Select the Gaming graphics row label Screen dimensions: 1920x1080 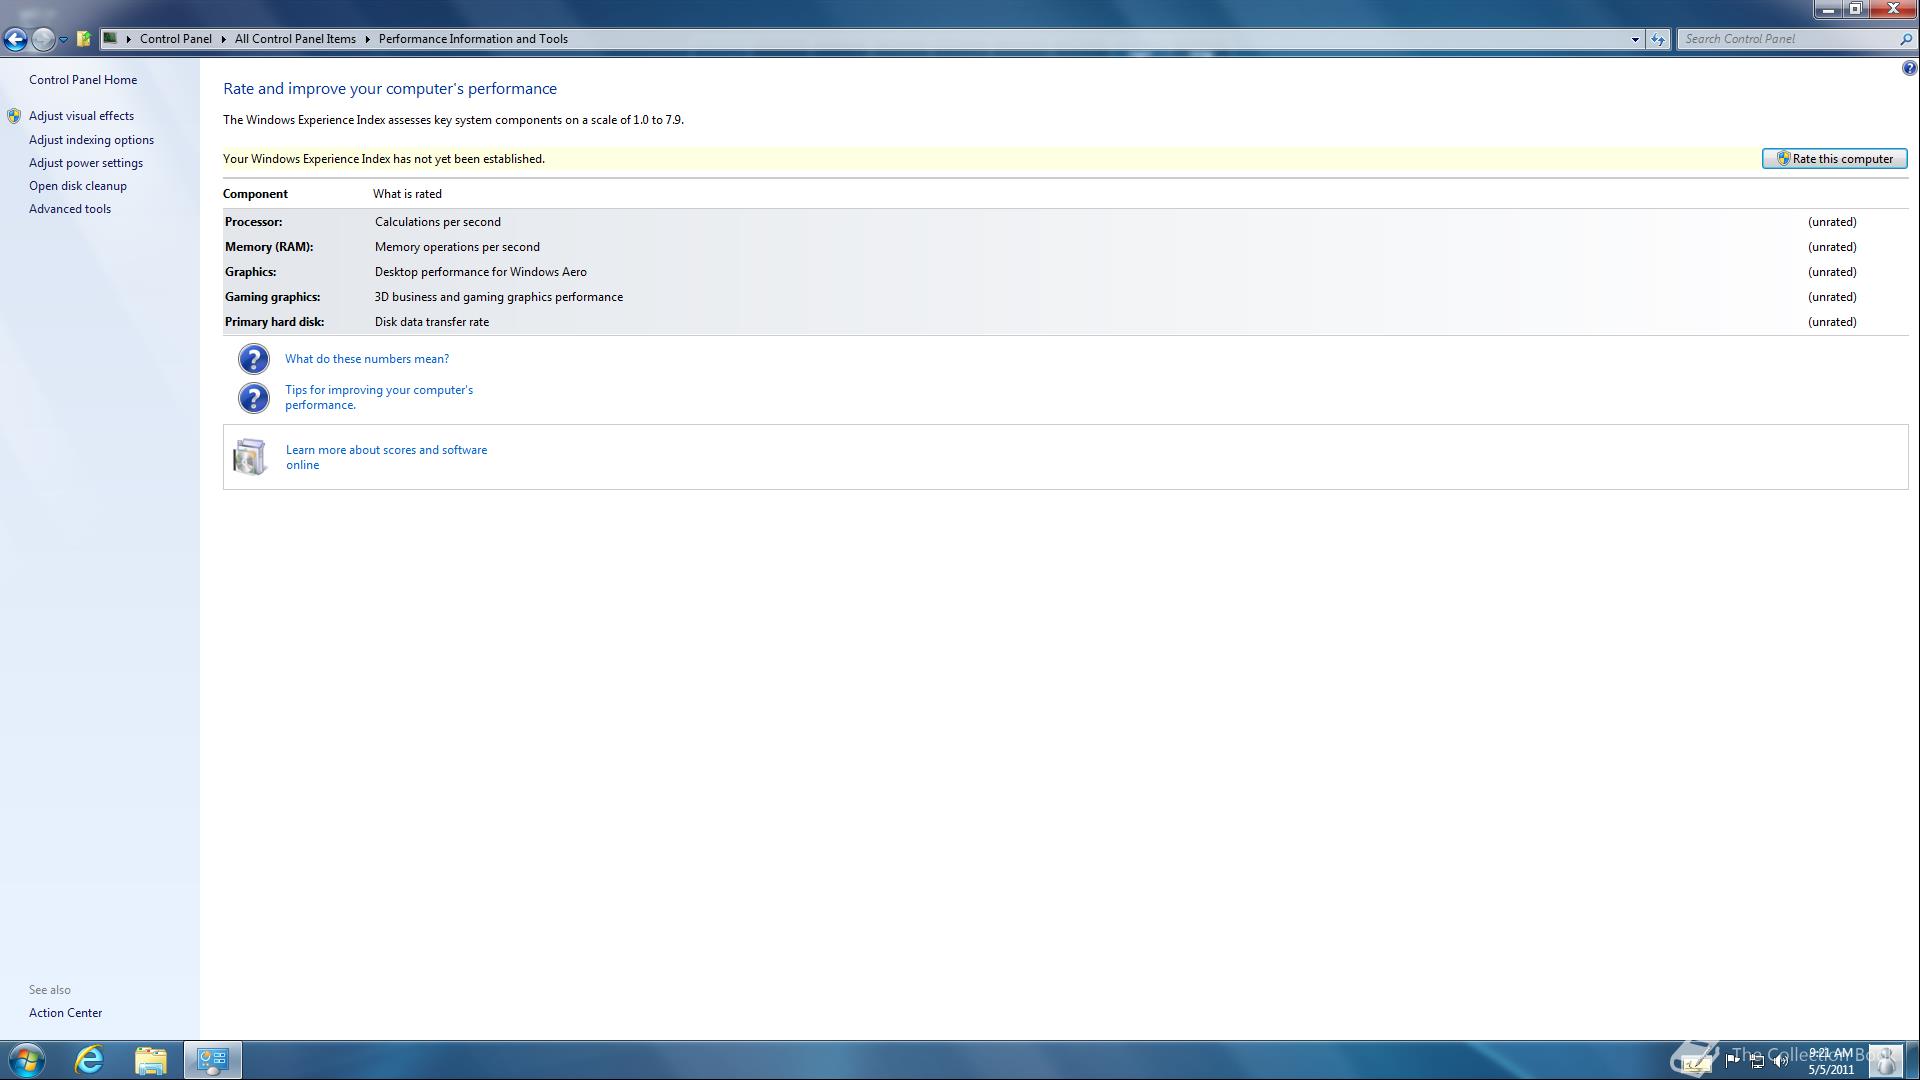pos(272,297)
